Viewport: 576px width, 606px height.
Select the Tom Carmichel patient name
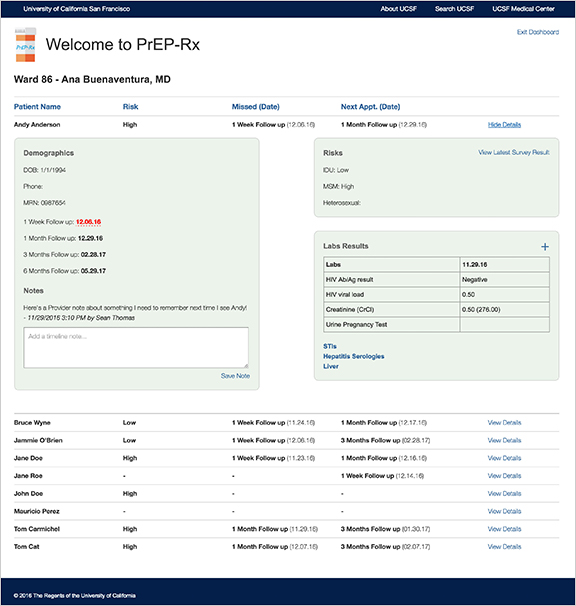coord(37,529)
